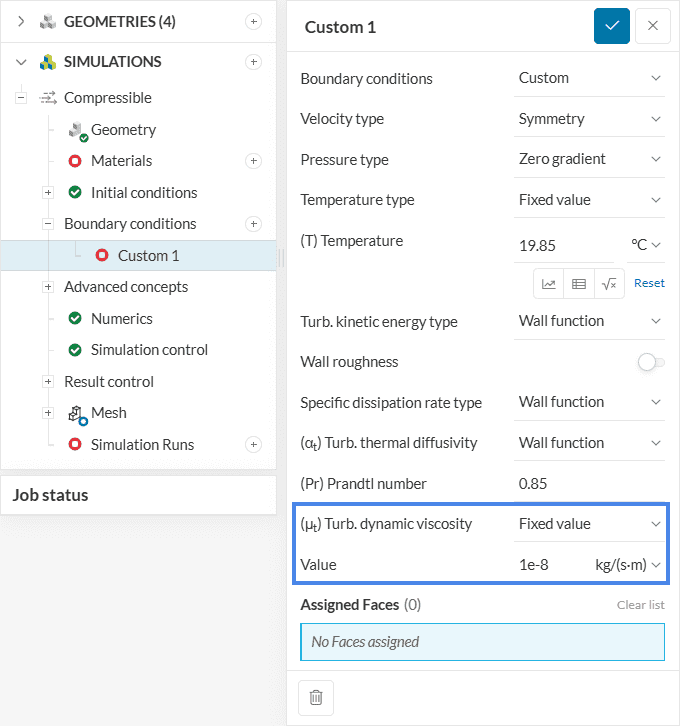Screen dimensions: 680x726
Task: Click Clear list for assigned faces
Action: click(640, 605)
